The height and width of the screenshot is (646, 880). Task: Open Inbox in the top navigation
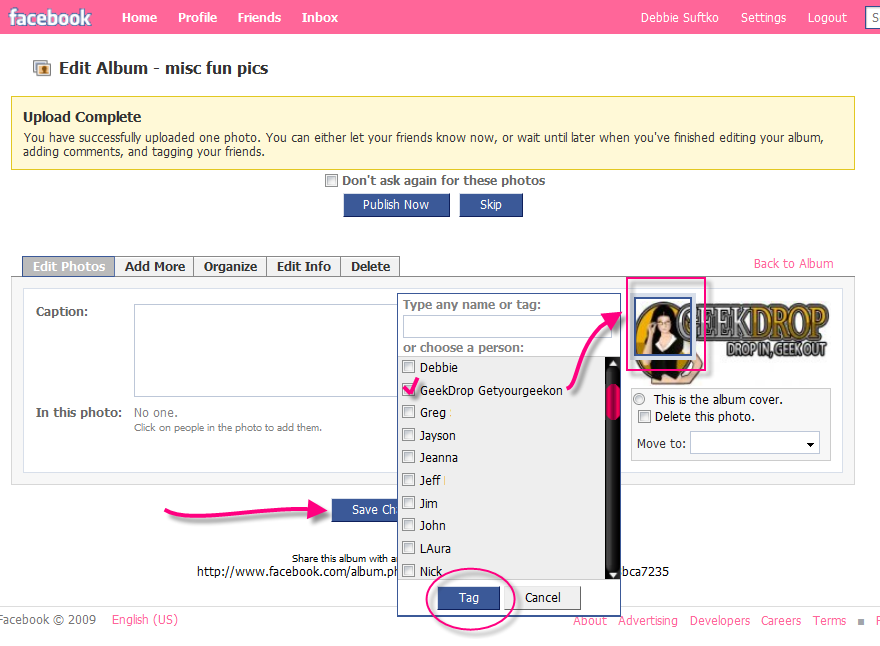click(x=320, y=17)
